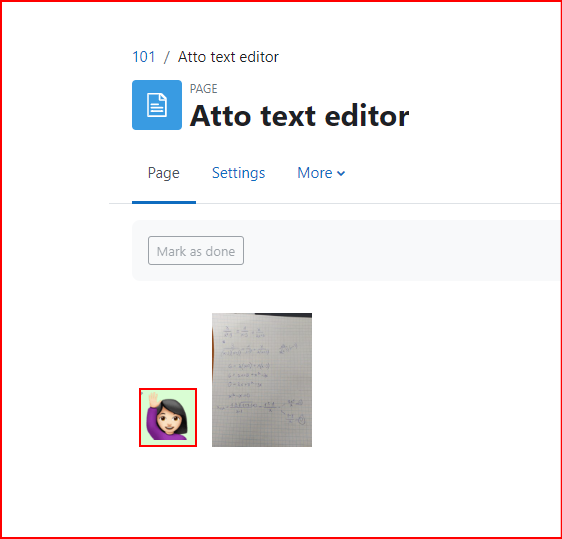Image resolution: width=562 pixels, height=539 pixels.
Task: Select the Page tab
Action: click(x=163, y=173)
